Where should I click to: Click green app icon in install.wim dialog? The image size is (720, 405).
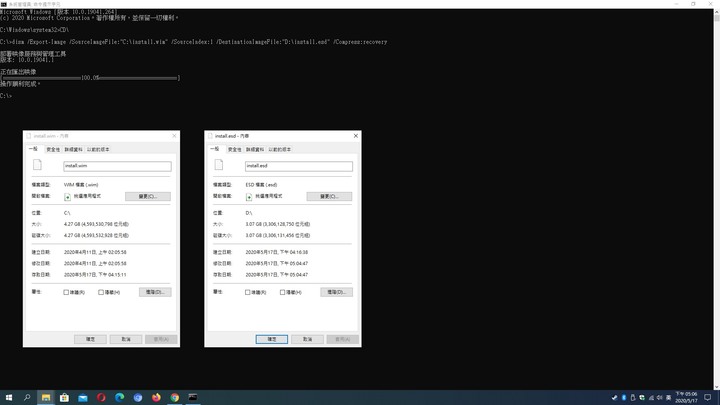point(68,197)
